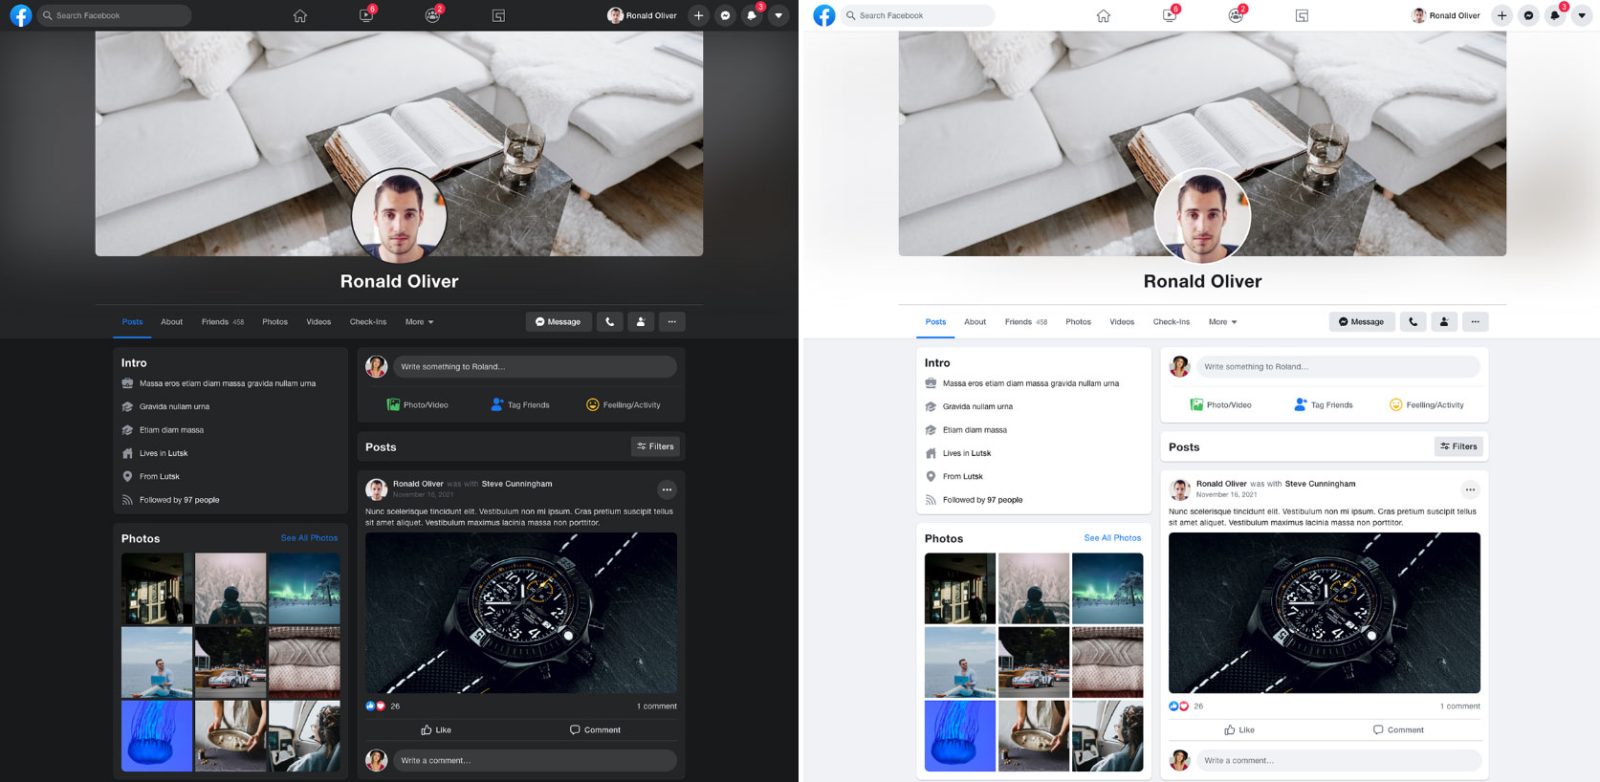This screenshot has height=782, width=1600.
Task: Open the aurora landscape photo in light theme
Action: (x=1107, y=588)
